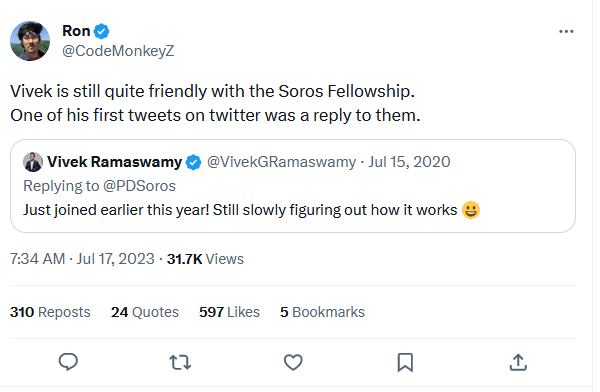View the 24 Quotes list
Screen dimensions: 600x392
tap(145, 312)
